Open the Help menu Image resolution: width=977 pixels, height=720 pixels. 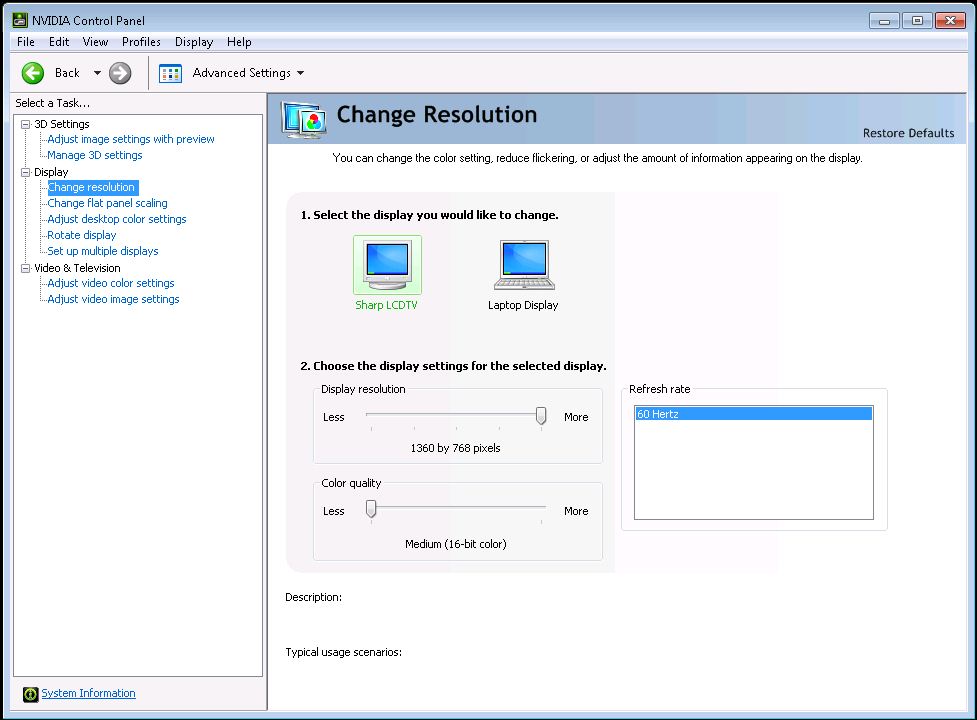coord(239,42)
